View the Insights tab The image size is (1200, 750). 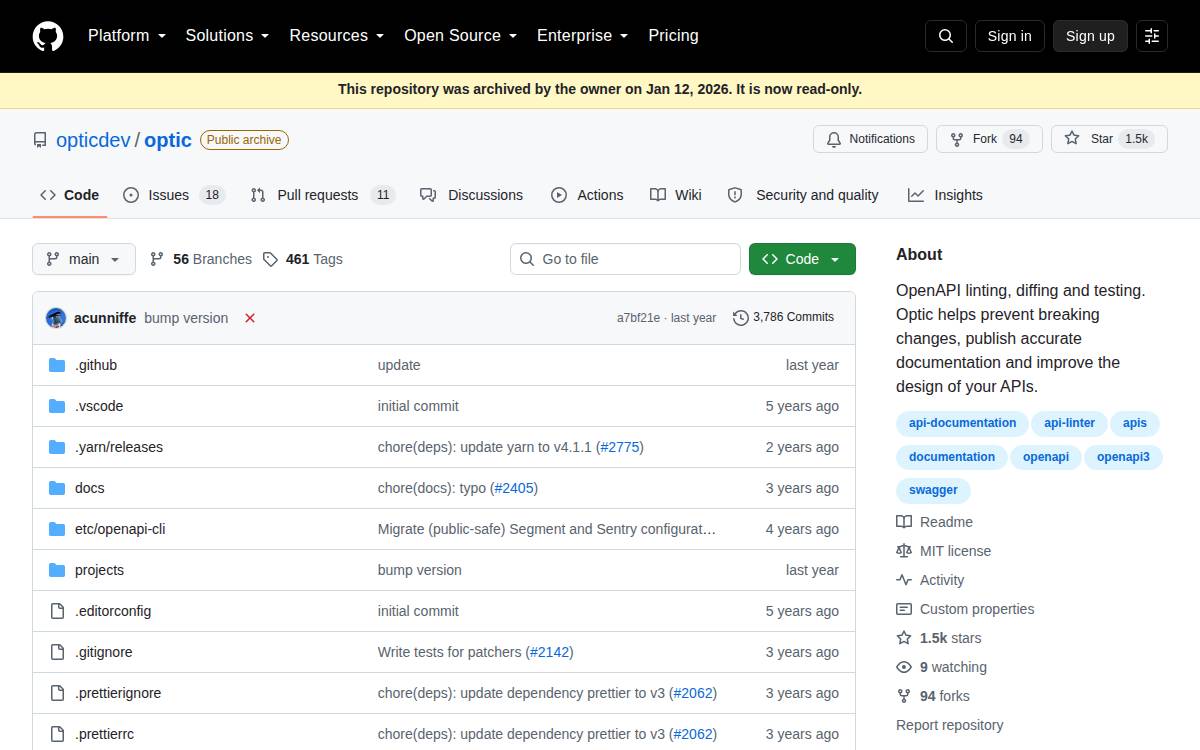[946, 195]
